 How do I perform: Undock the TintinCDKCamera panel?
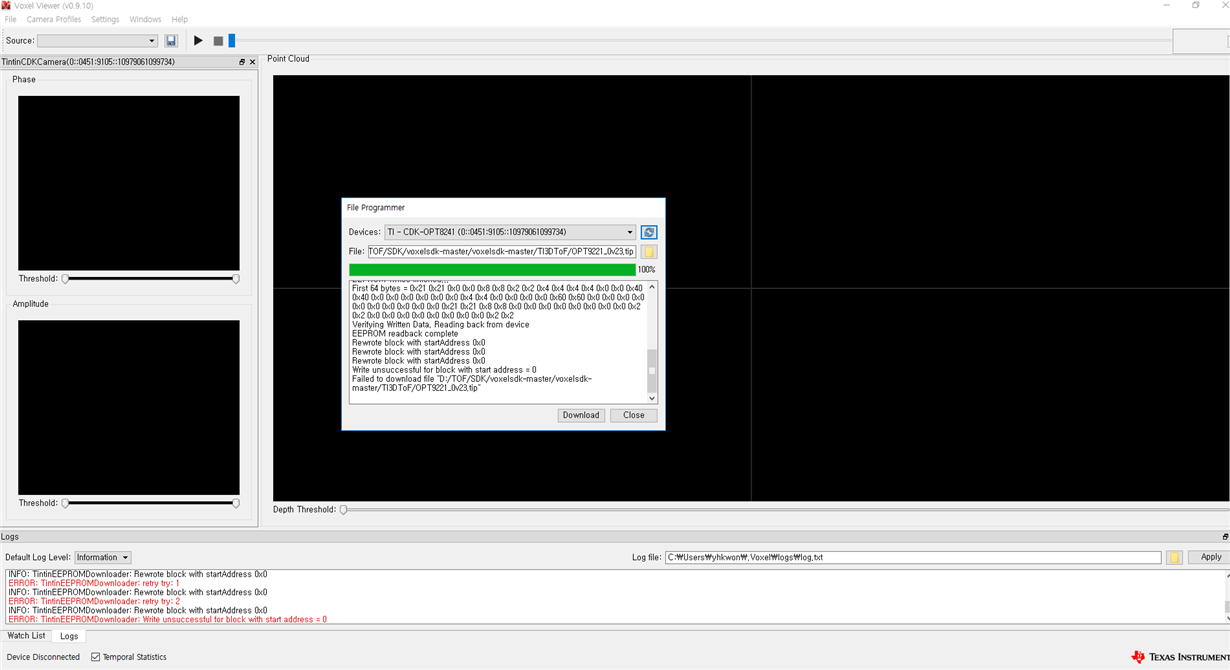pyautogui.click(x=241, y=62)
